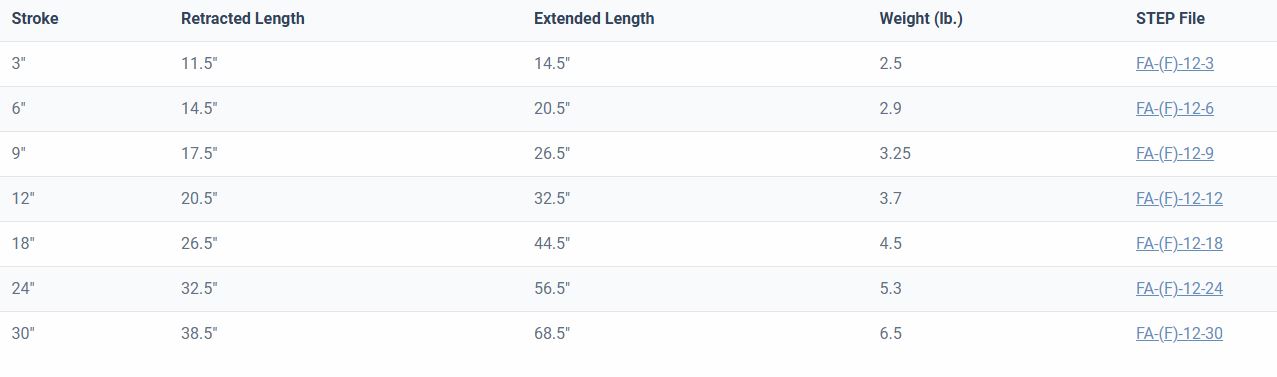Open the FA-(F)-12-3 STEP file link

(x=1175, y=64)
